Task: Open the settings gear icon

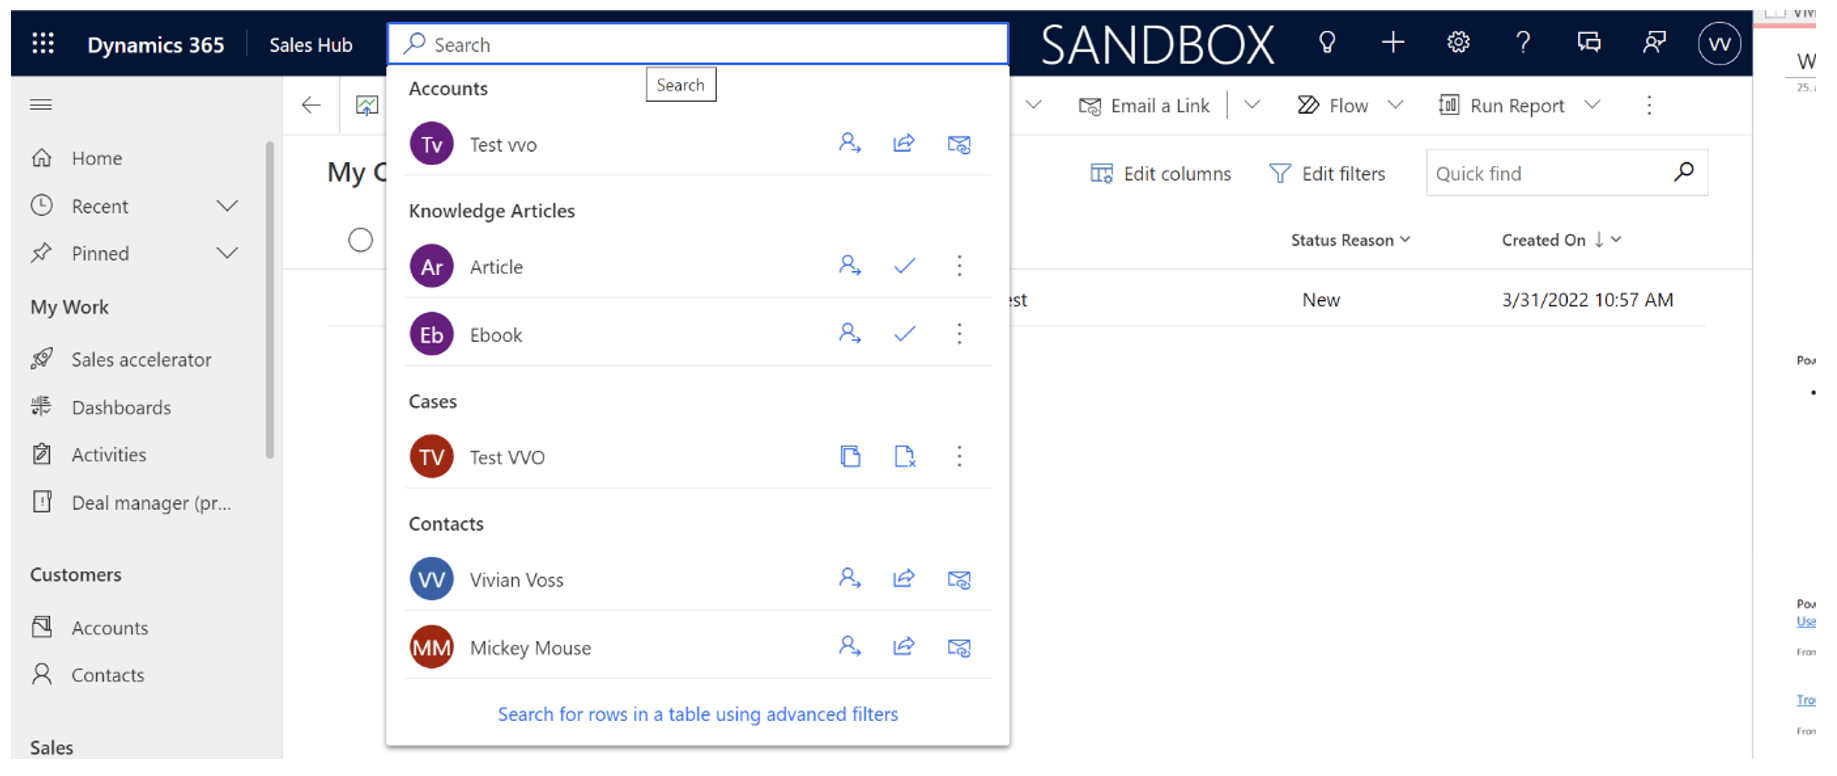Action: click(x=1458, y=42)
